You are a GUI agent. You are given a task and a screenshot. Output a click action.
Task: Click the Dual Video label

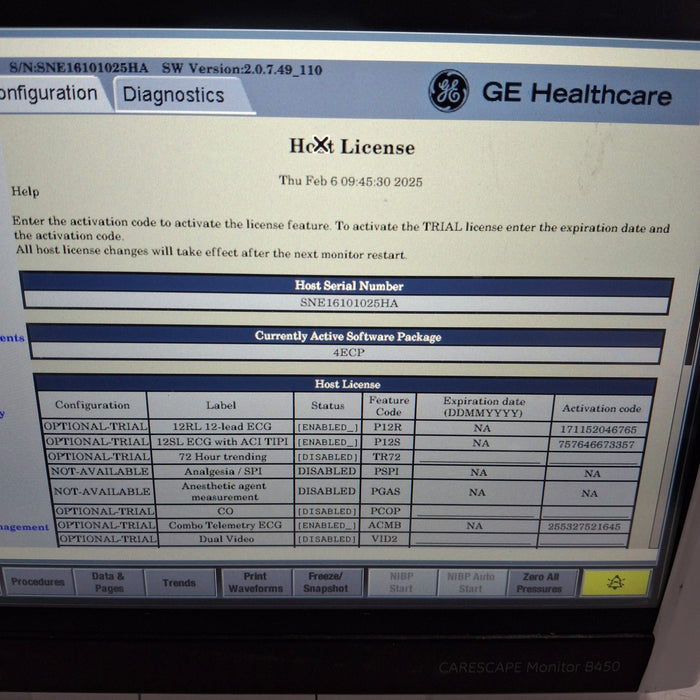226,539
